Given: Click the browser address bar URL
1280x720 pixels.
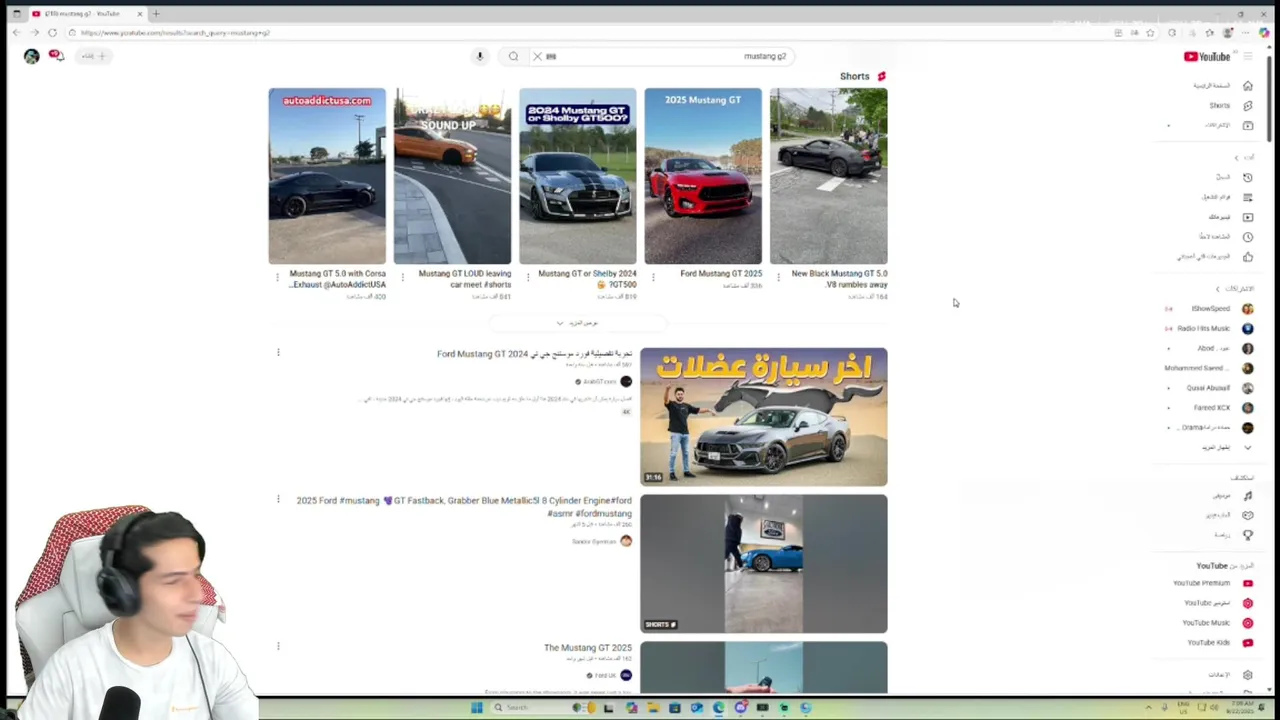Looking at the screenshot, I should (175, 33).
